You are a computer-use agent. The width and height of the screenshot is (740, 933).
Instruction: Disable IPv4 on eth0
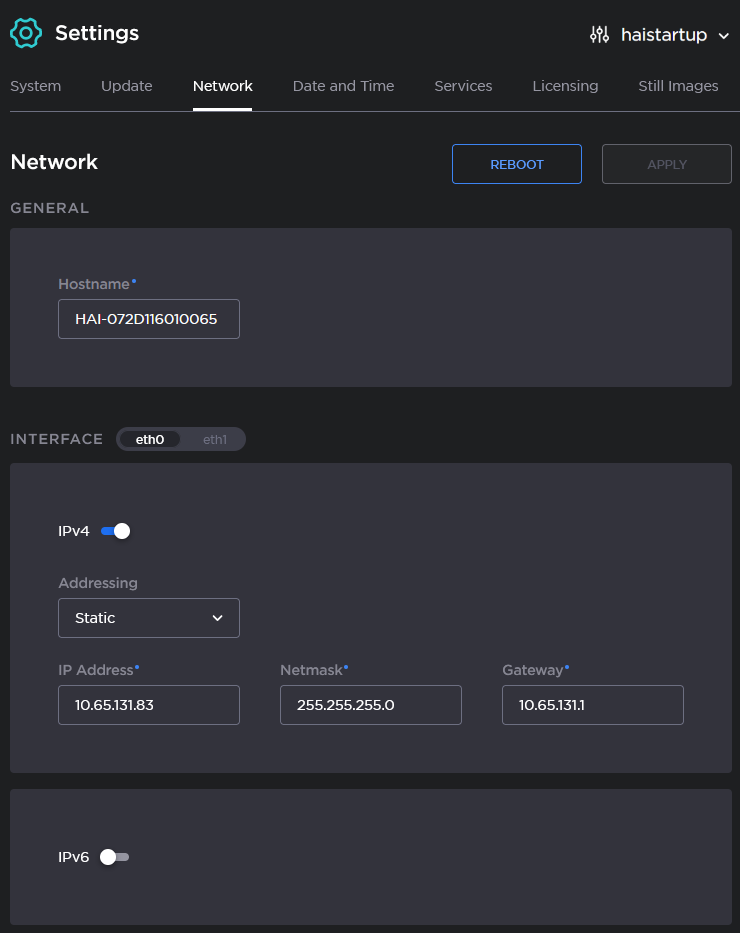[115, 531]
